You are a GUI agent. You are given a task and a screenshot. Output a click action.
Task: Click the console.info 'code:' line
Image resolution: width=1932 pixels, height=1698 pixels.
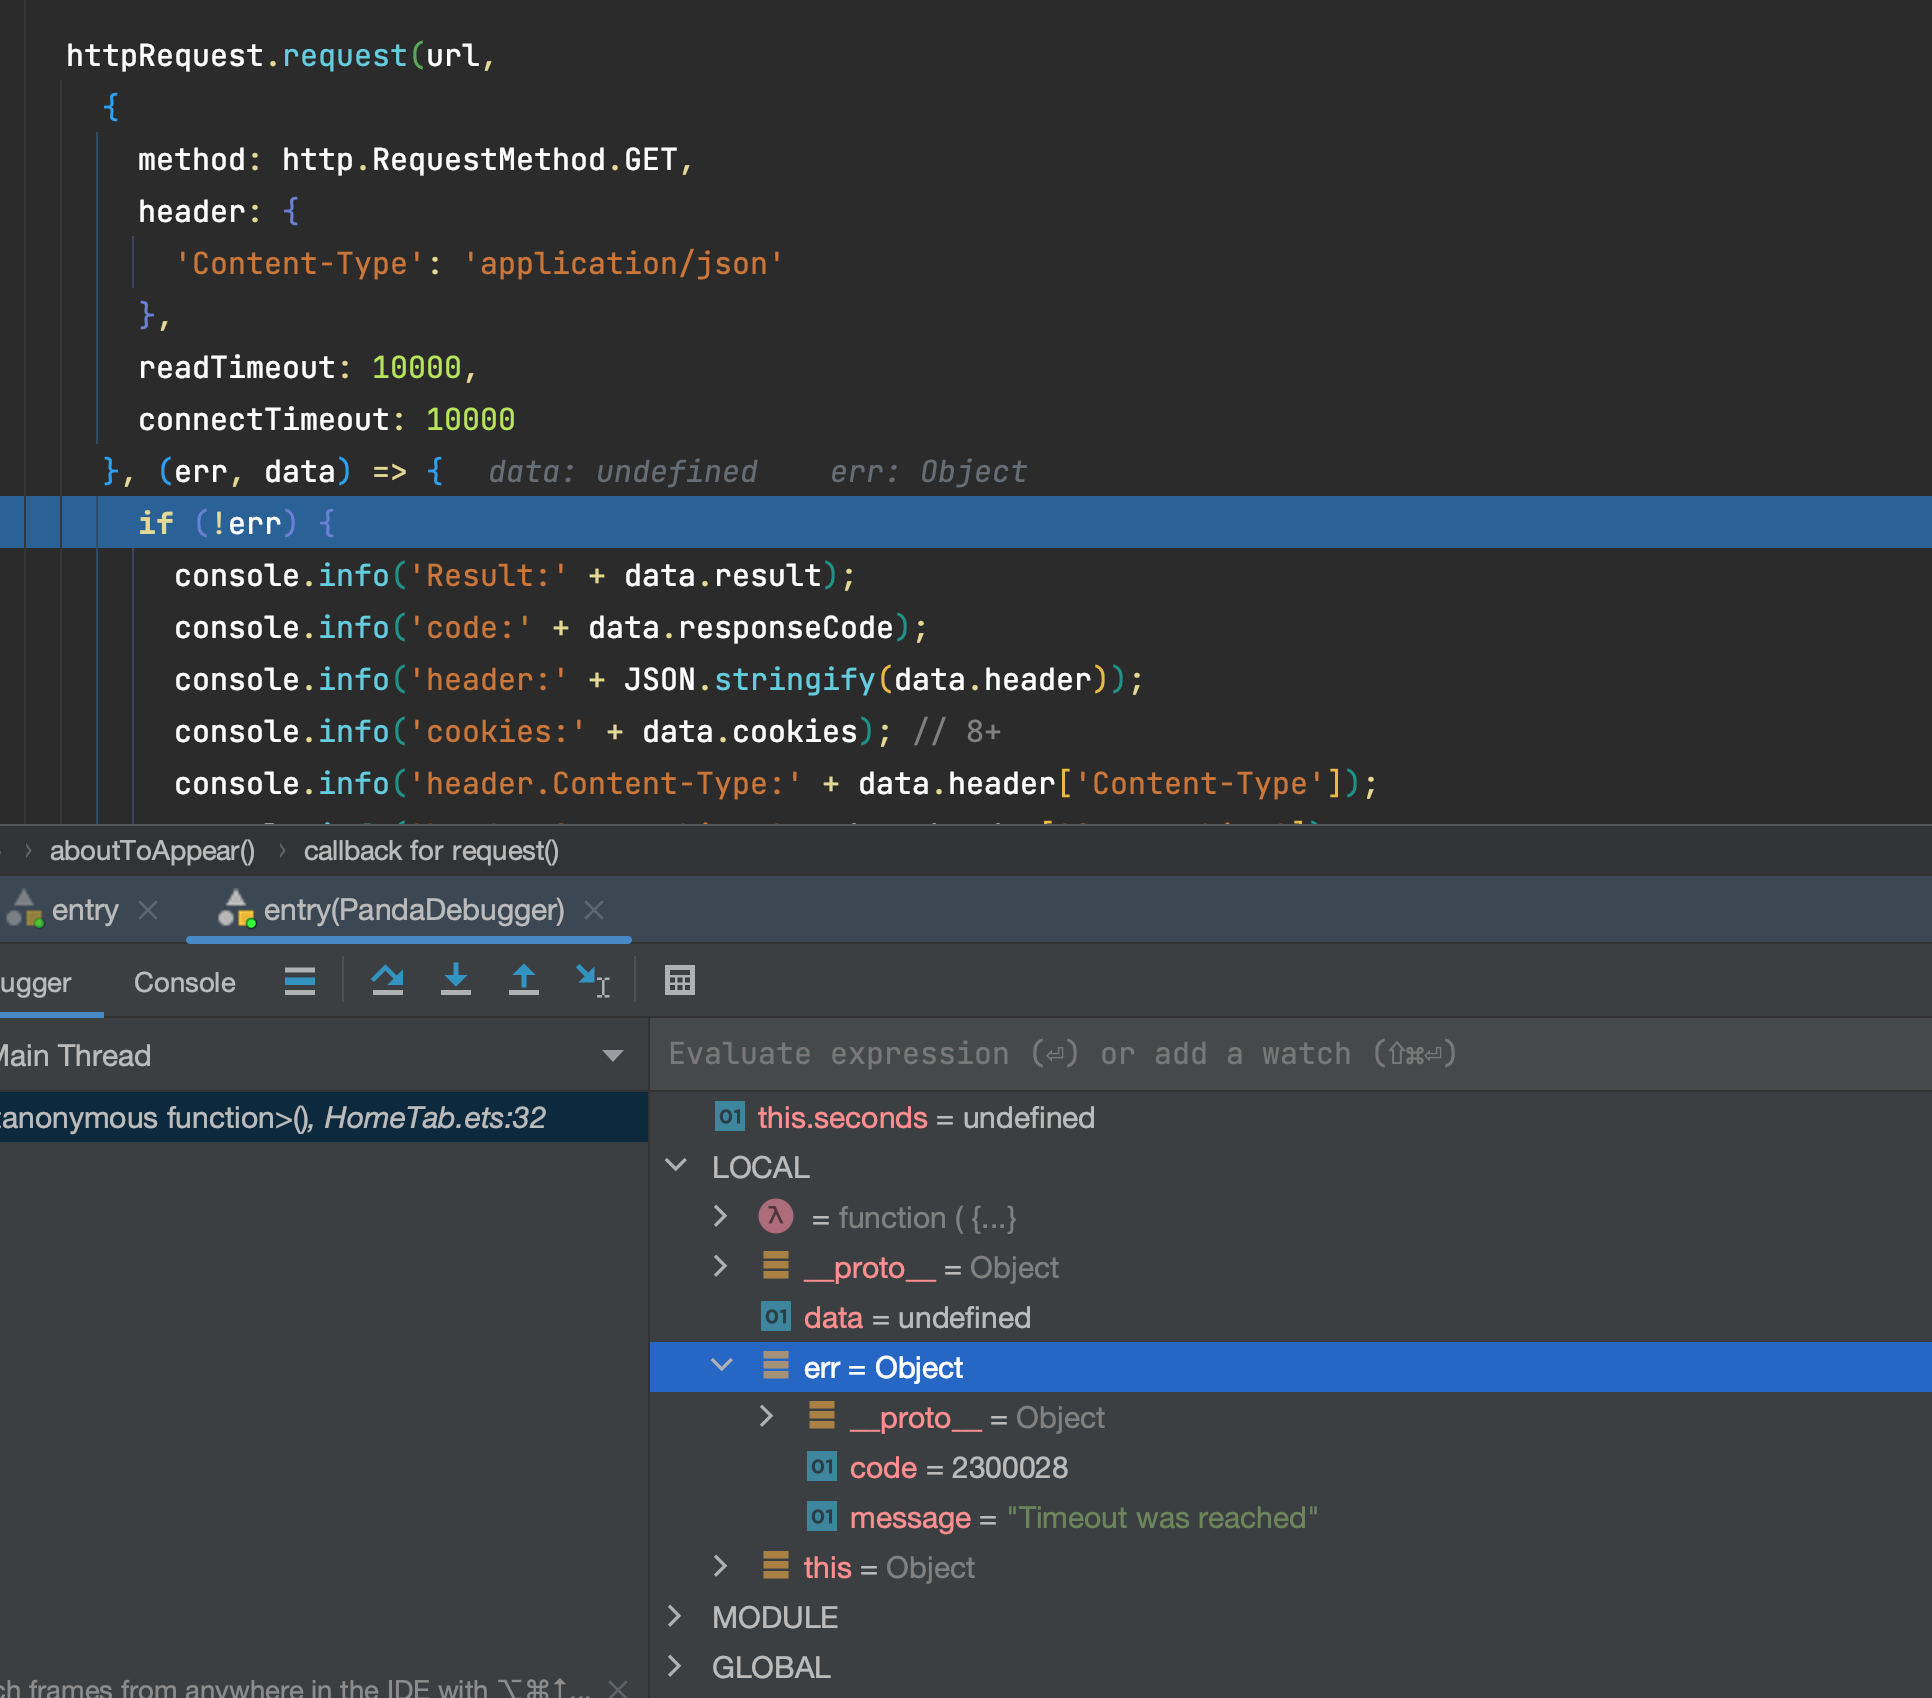[x=550, y=627]
